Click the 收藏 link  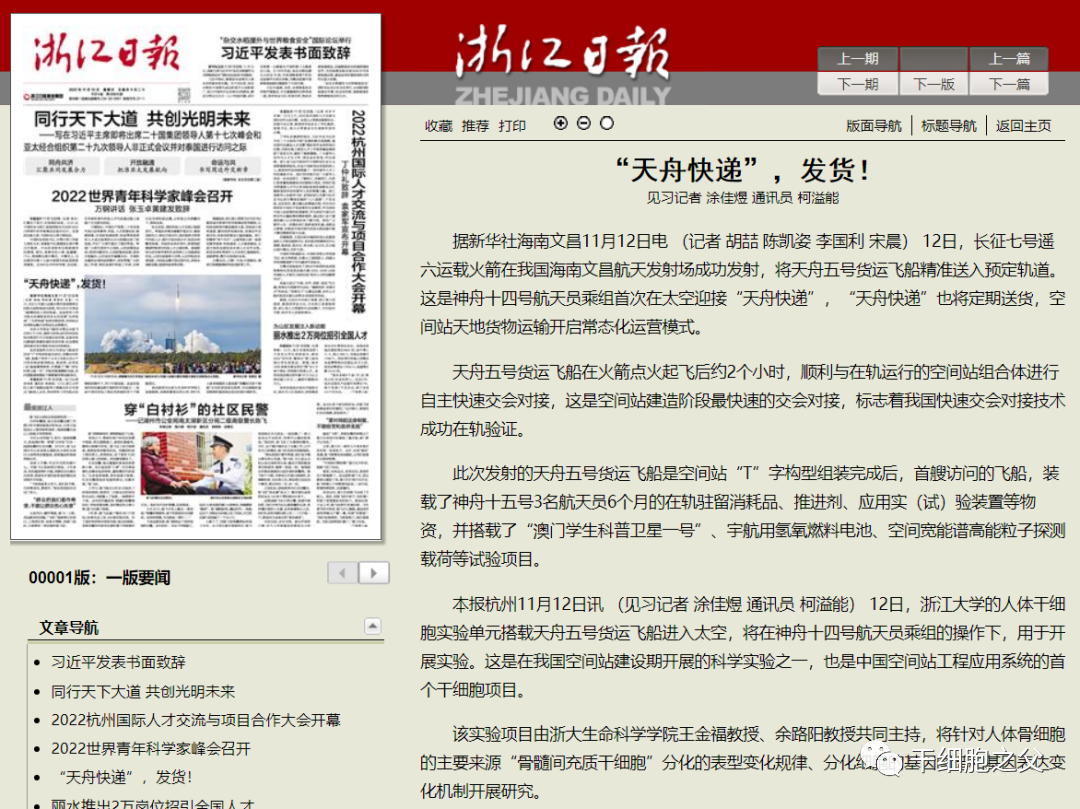pos(438,125)
